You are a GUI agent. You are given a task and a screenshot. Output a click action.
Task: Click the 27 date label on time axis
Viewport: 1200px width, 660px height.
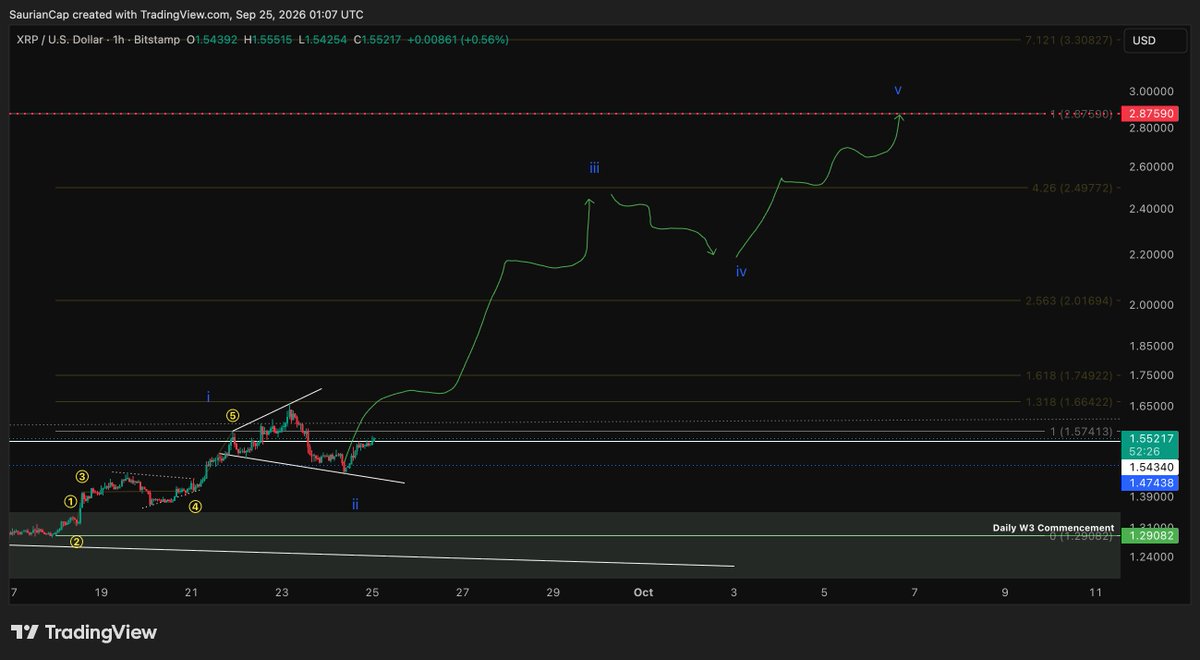[462, 592]
